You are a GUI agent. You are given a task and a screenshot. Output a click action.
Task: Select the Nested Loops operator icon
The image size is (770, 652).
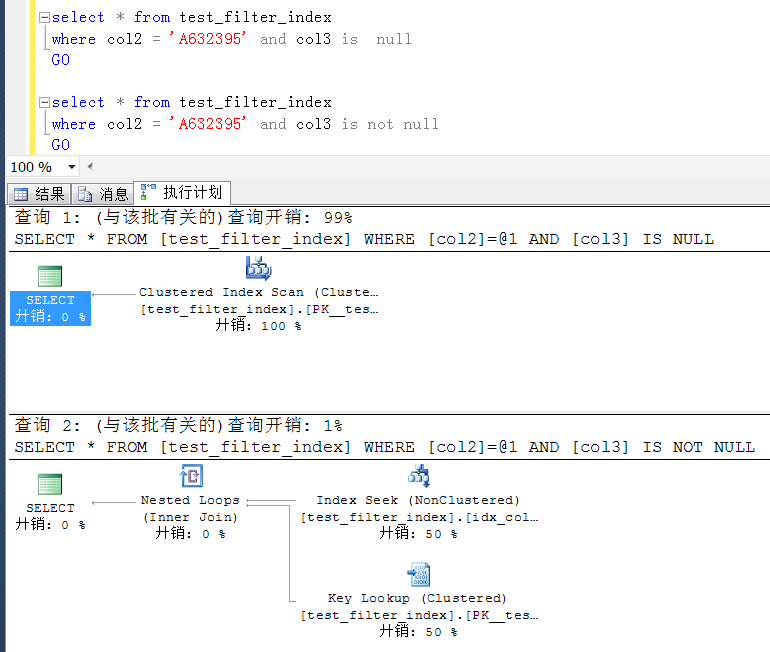click(190, 476)
